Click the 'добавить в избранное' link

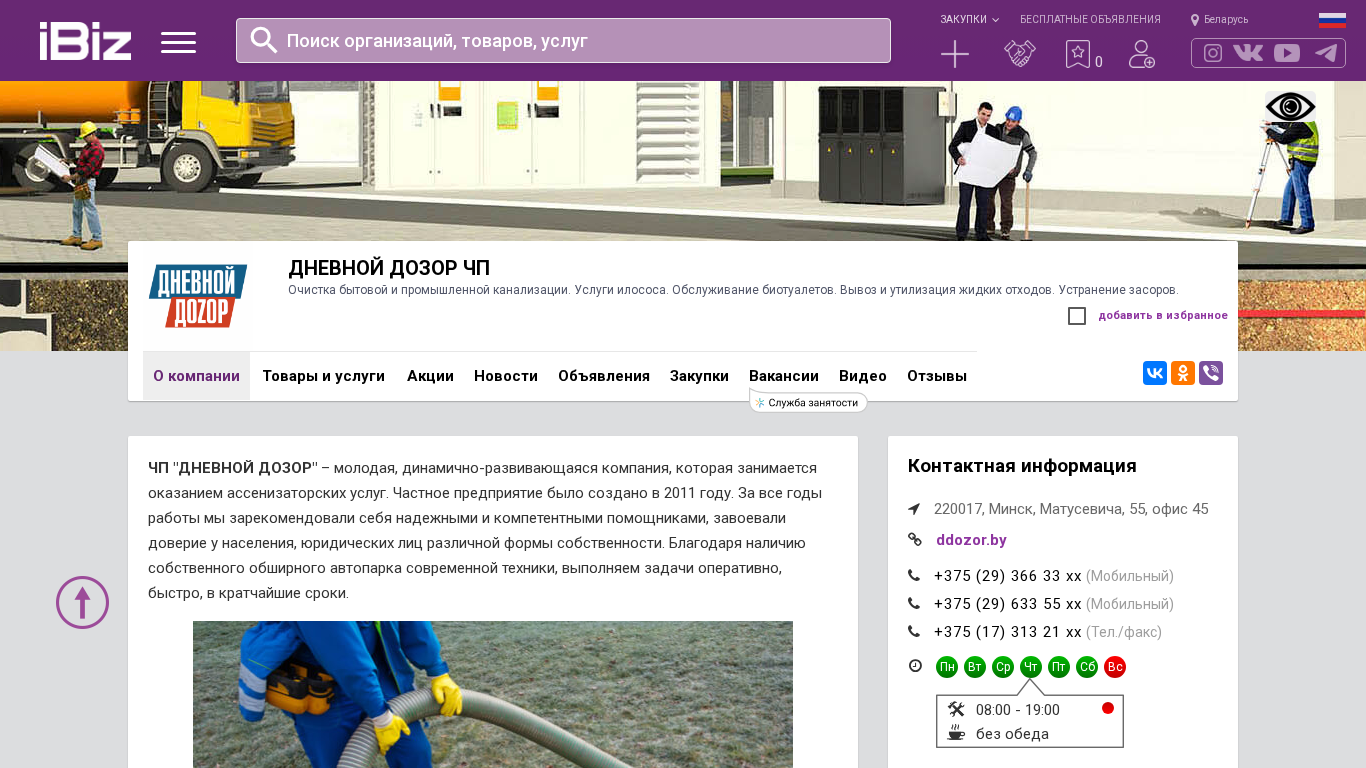(x=1163, y=316)
